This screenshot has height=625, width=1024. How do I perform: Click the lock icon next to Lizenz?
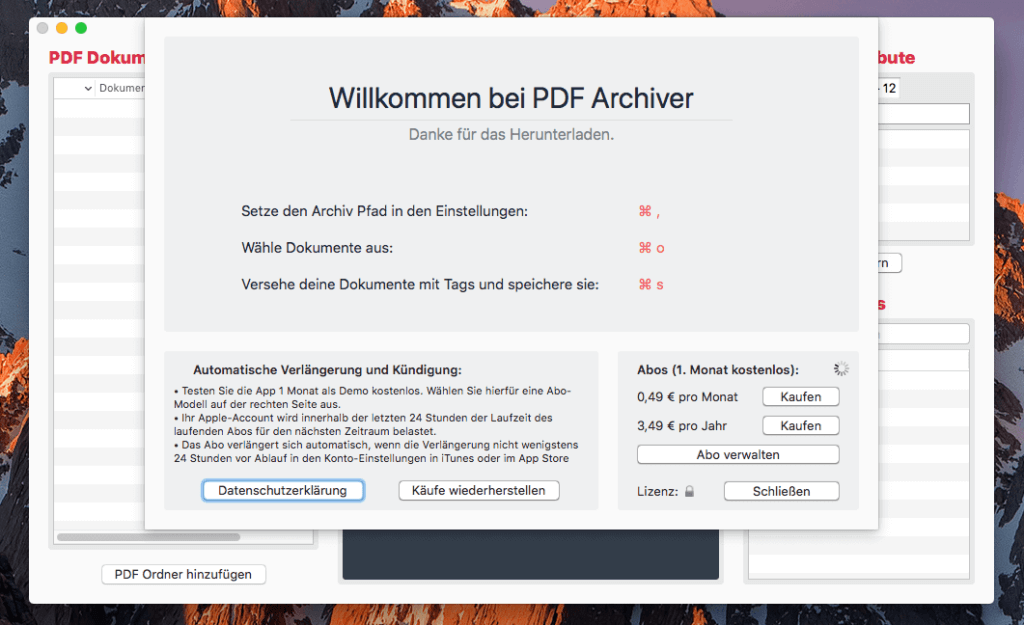pos(691,490)
